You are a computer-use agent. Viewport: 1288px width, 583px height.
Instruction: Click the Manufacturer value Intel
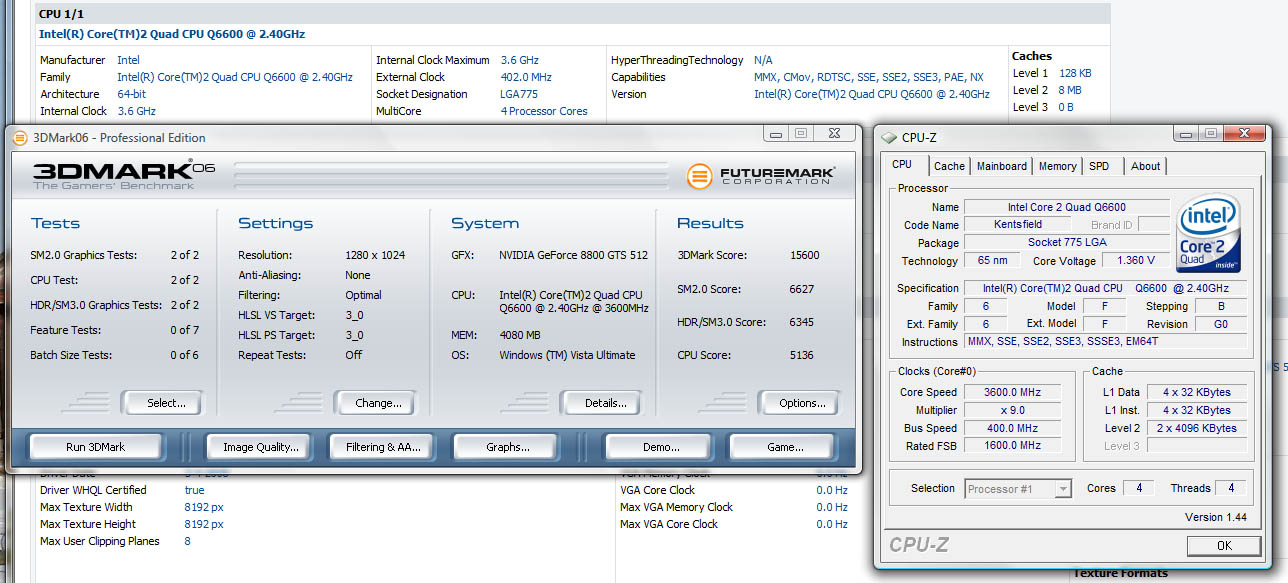(x=128, y=60)
